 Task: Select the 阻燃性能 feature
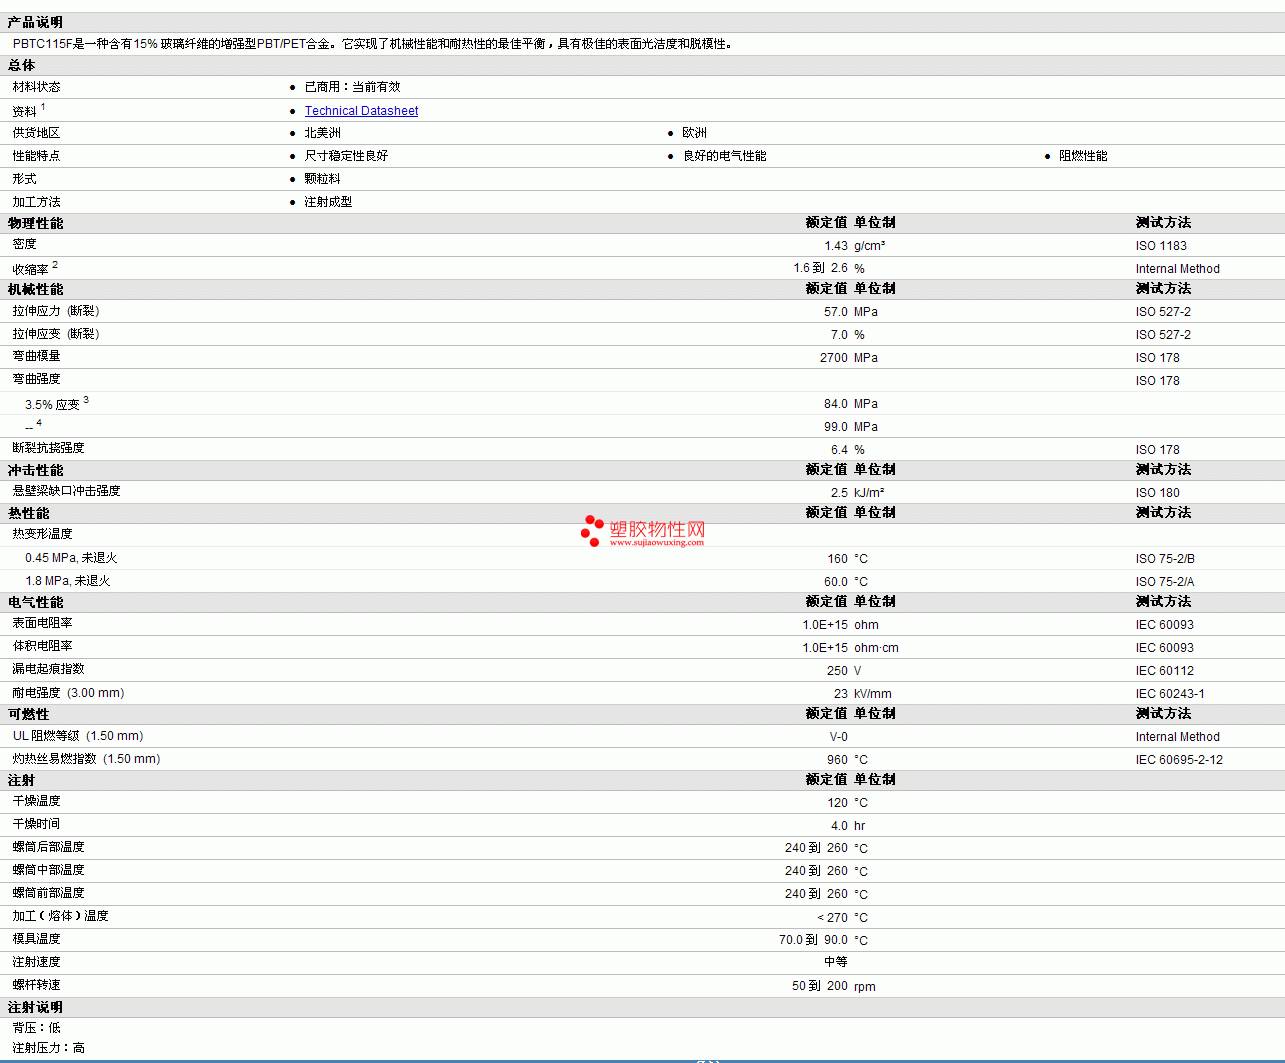pyautogui.click(x=1083, y=156)
